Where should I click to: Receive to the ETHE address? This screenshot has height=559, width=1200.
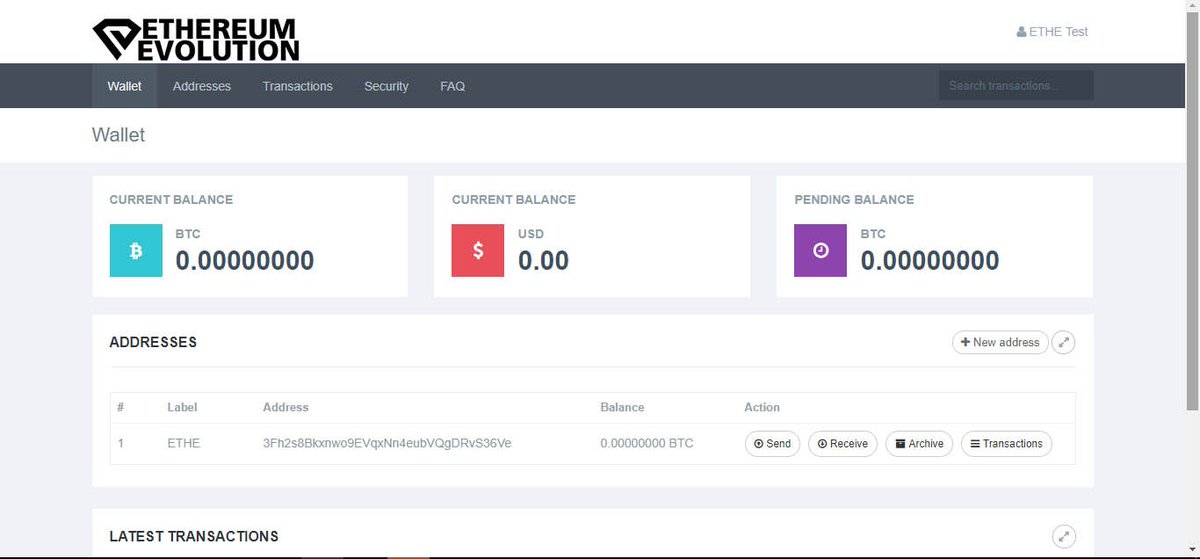coord(842,444)
